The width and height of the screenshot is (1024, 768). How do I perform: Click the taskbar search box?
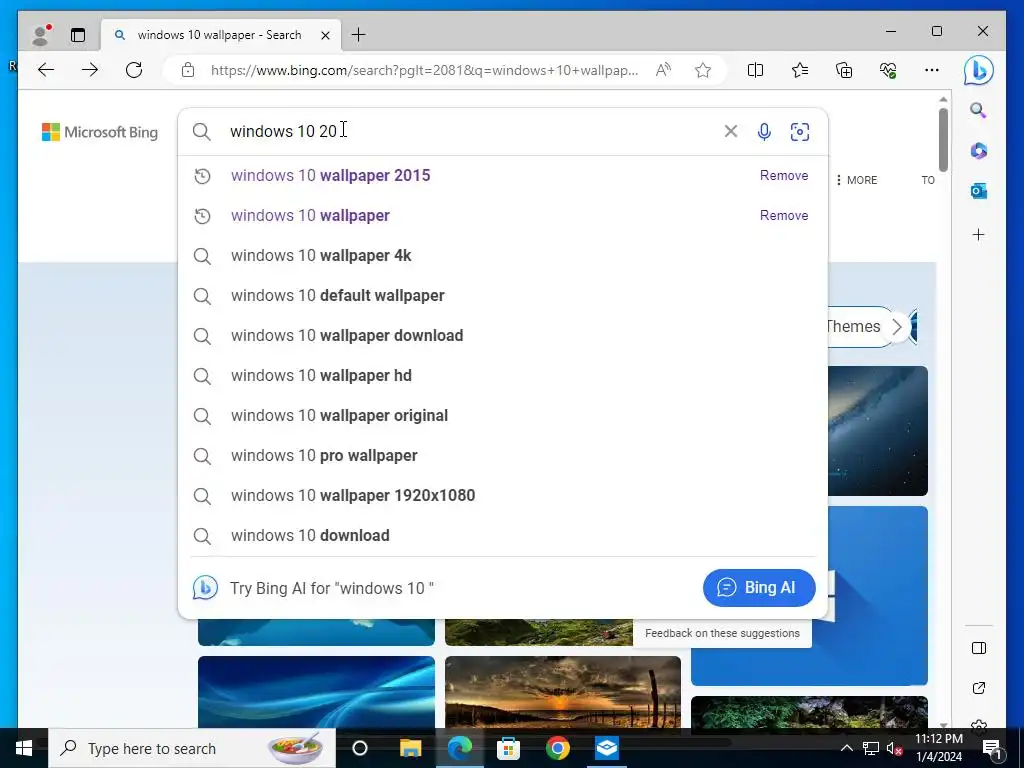coord(192,748)
